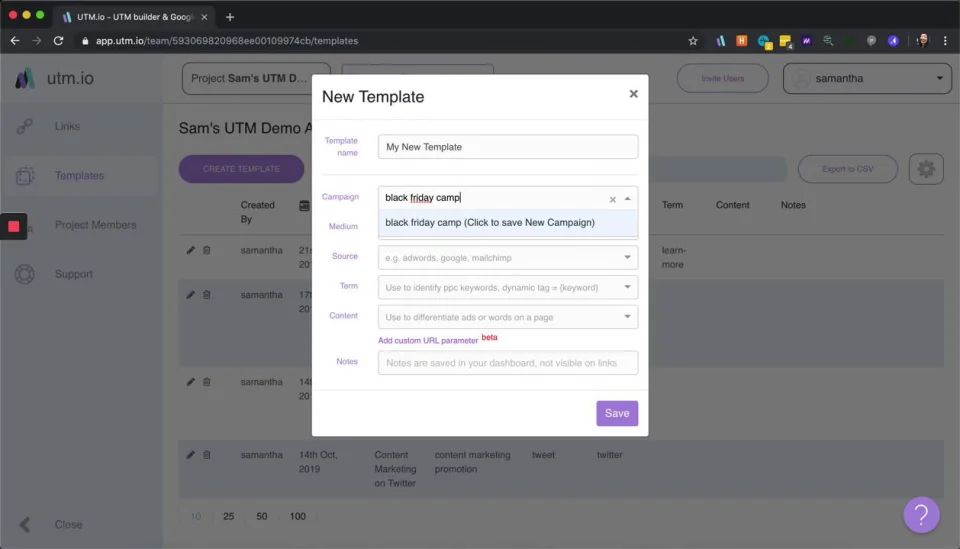960x549 pixels.
Task: Click the Created By column header
Action: (257, 212)
